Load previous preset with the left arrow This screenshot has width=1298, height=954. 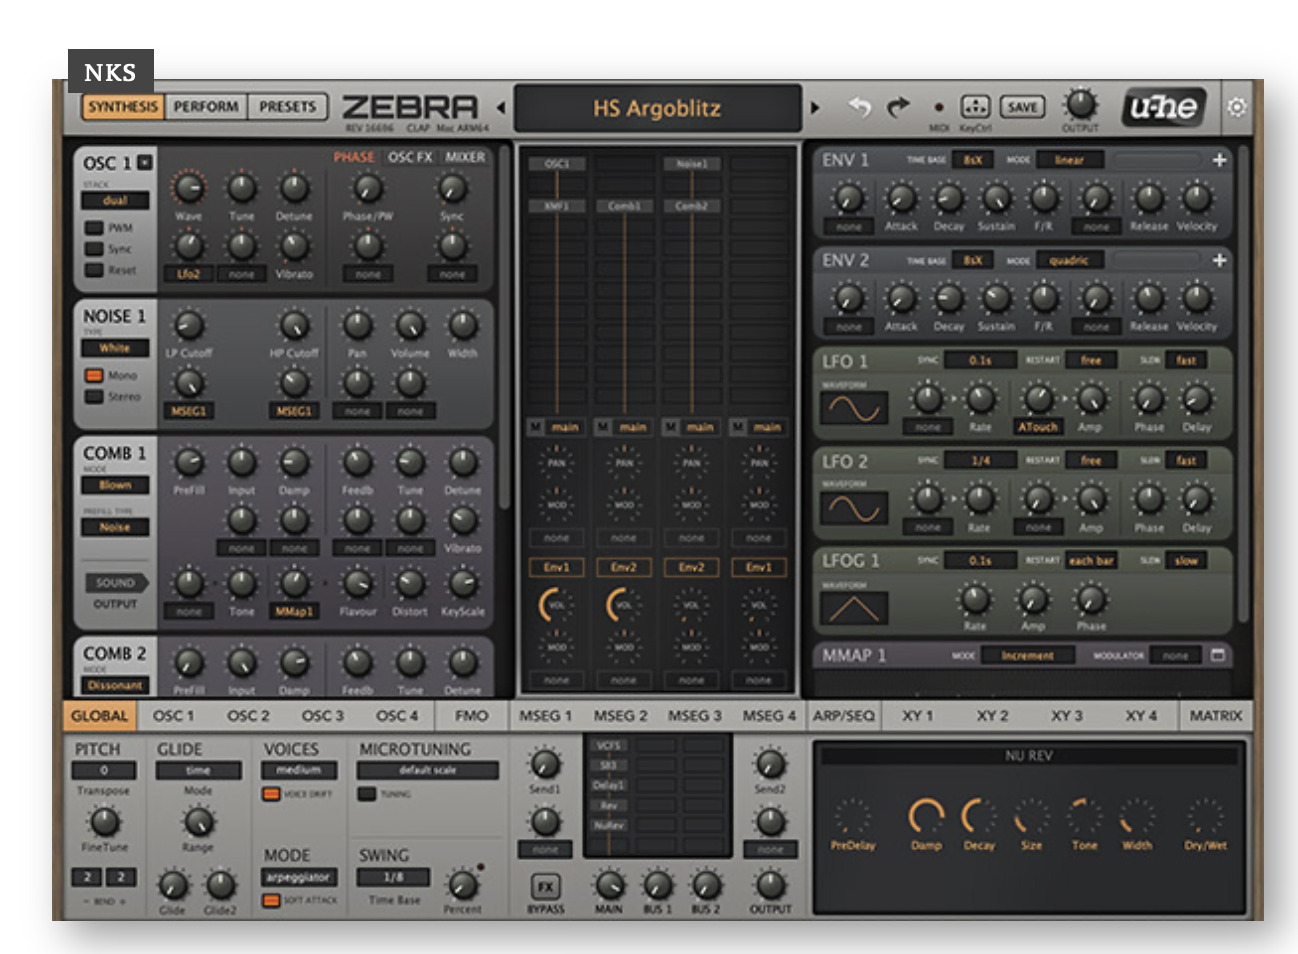pyautogui.click(x=501, y=107)
